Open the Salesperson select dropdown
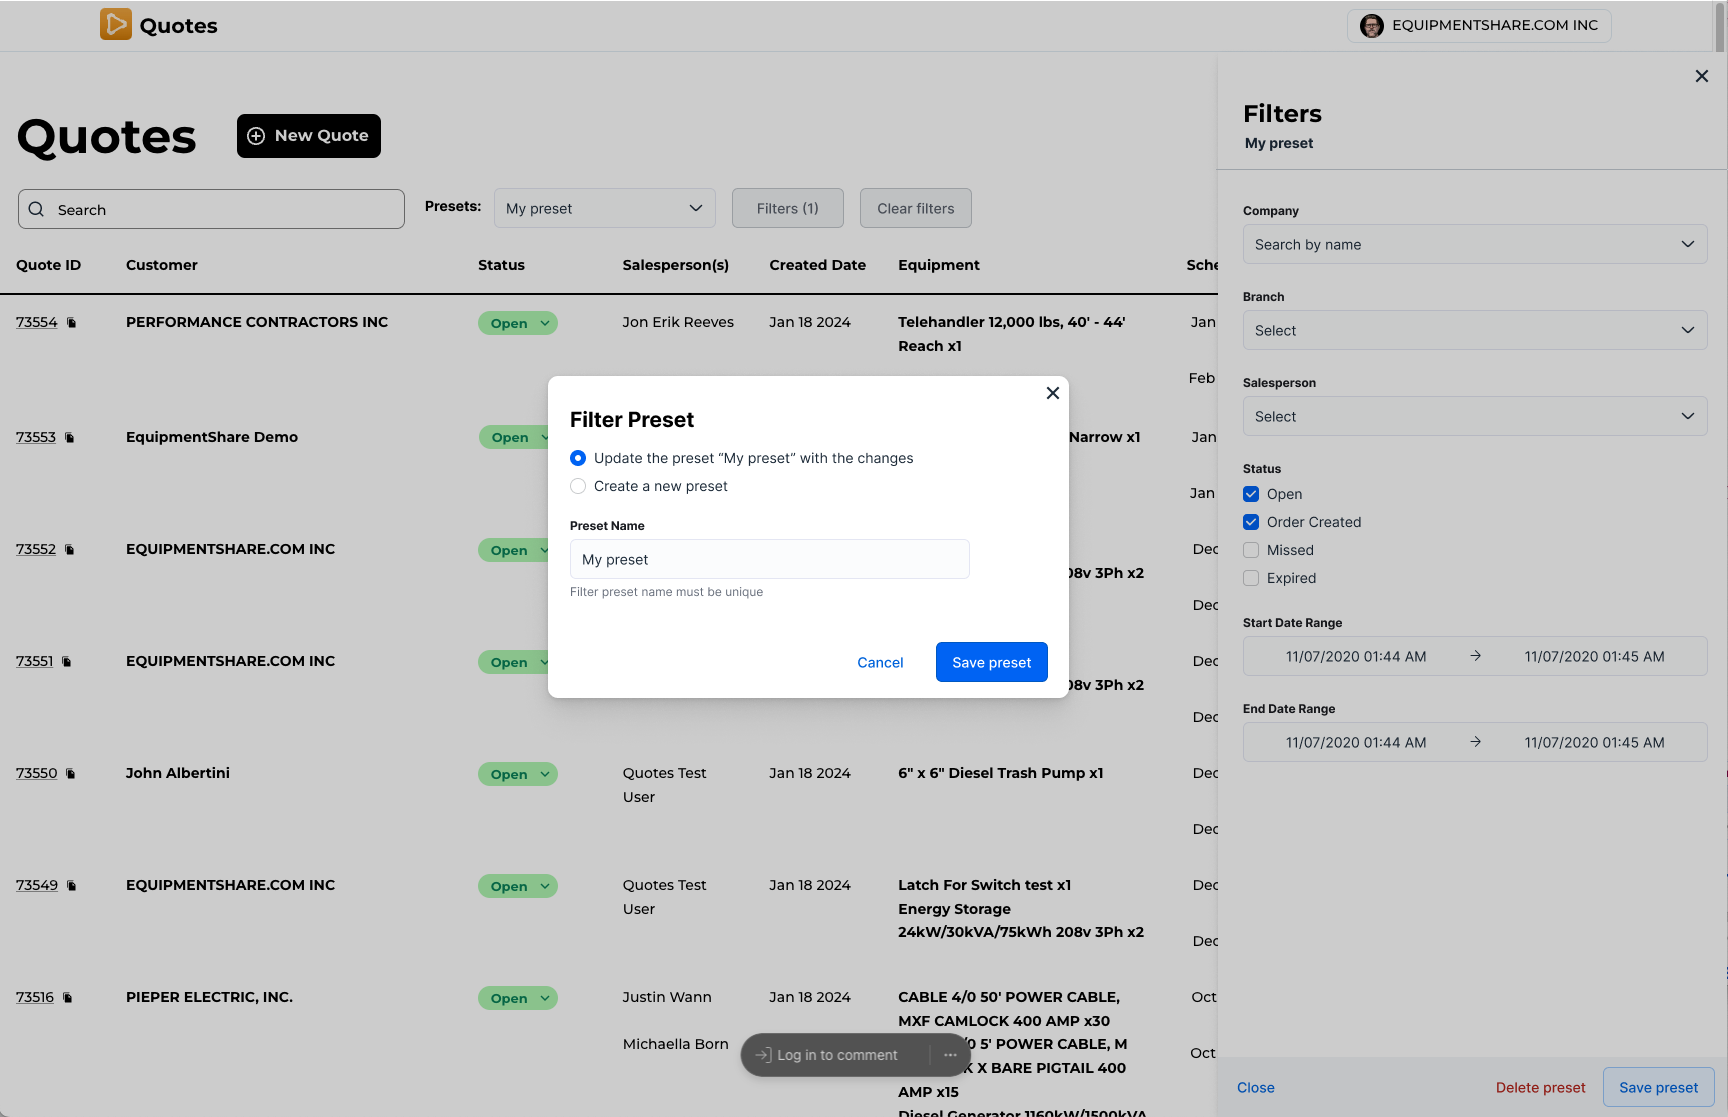 point(1475,416)
